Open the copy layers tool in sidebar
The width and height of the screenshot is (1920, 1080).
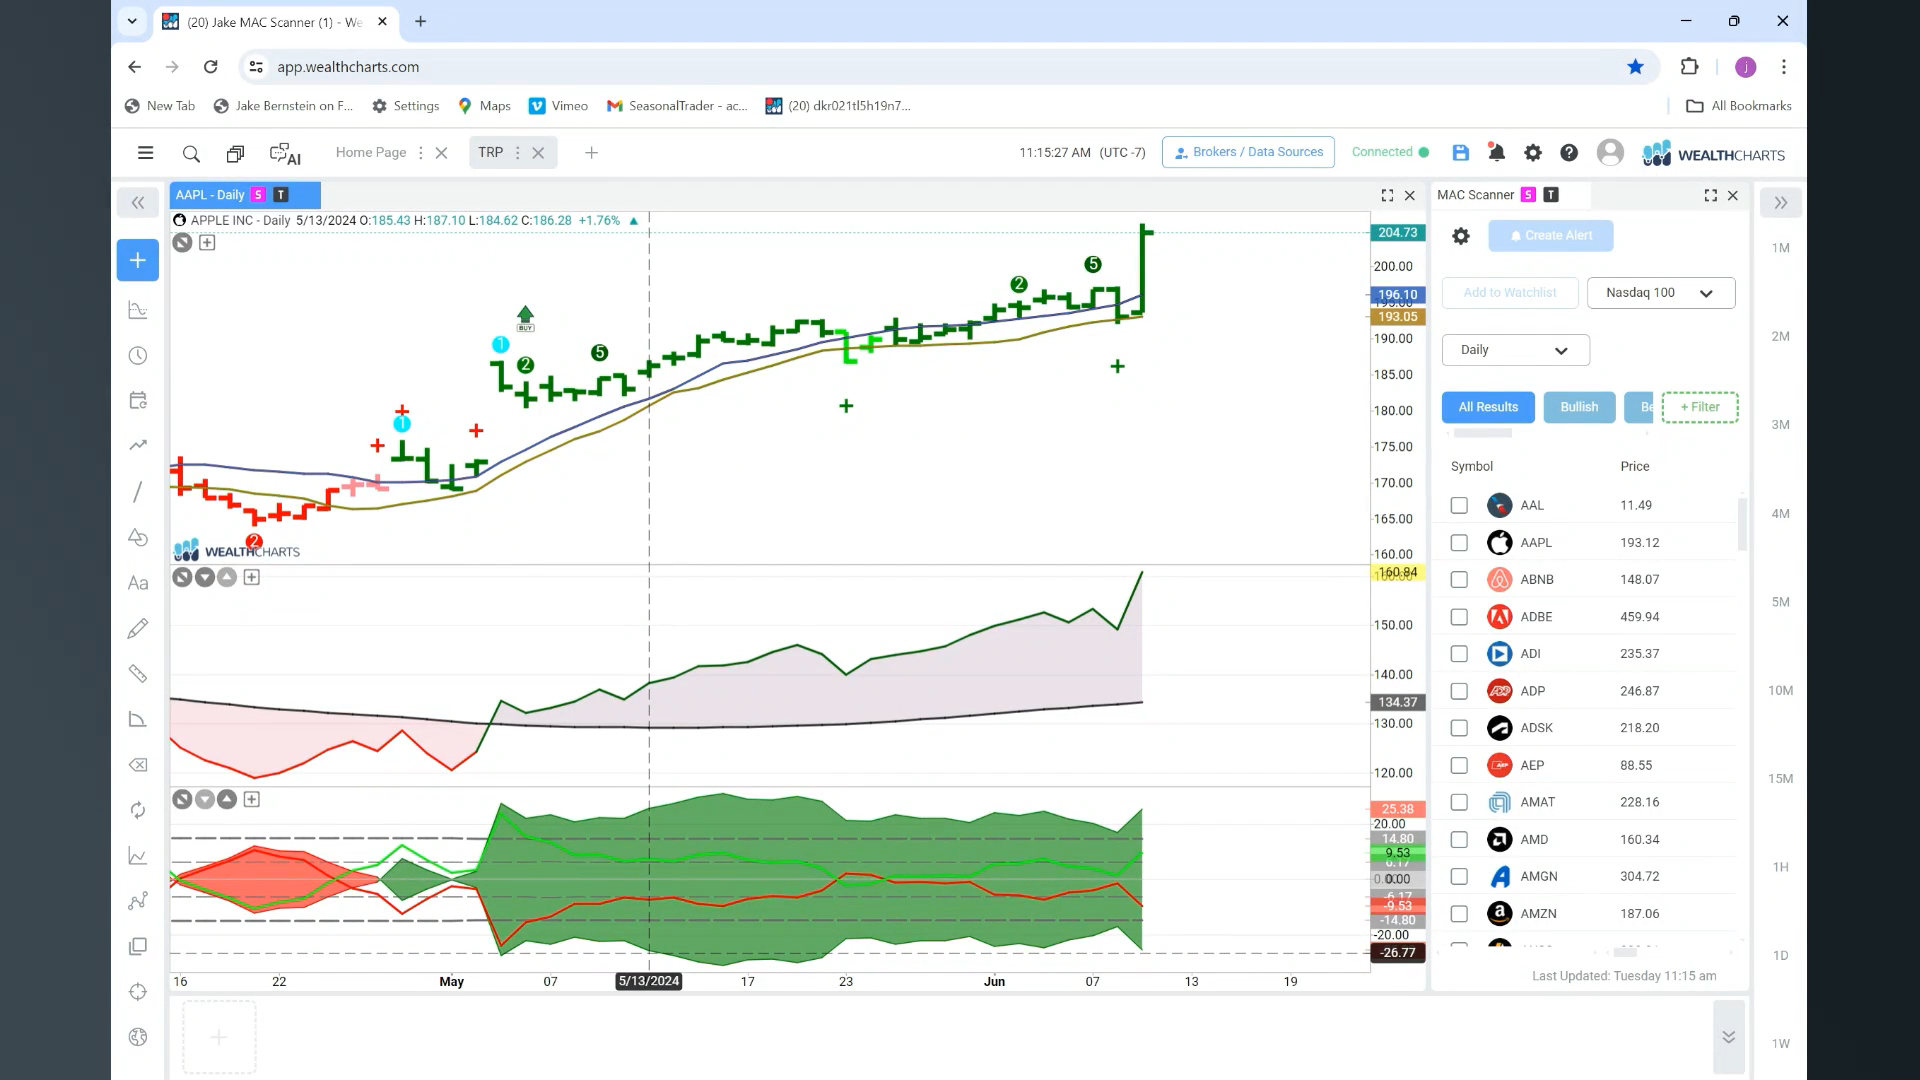tap(138, 946)
